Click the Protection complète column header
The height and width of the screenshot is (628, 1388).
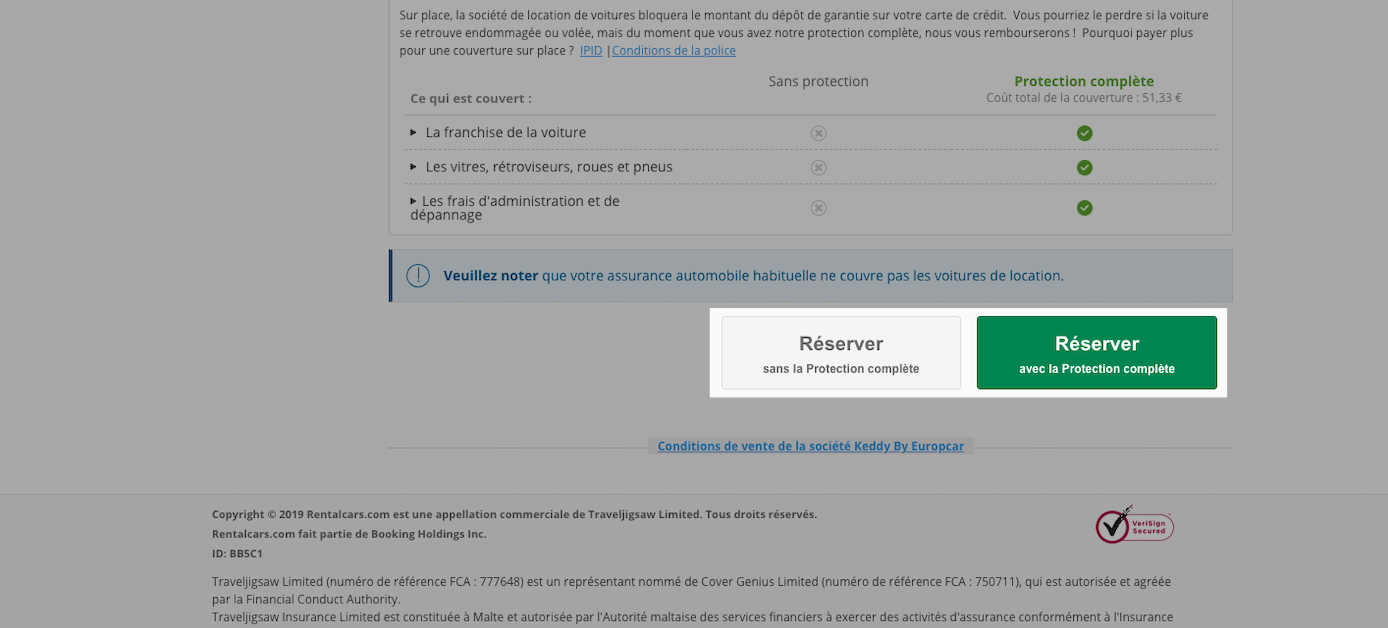[1084, 81]
